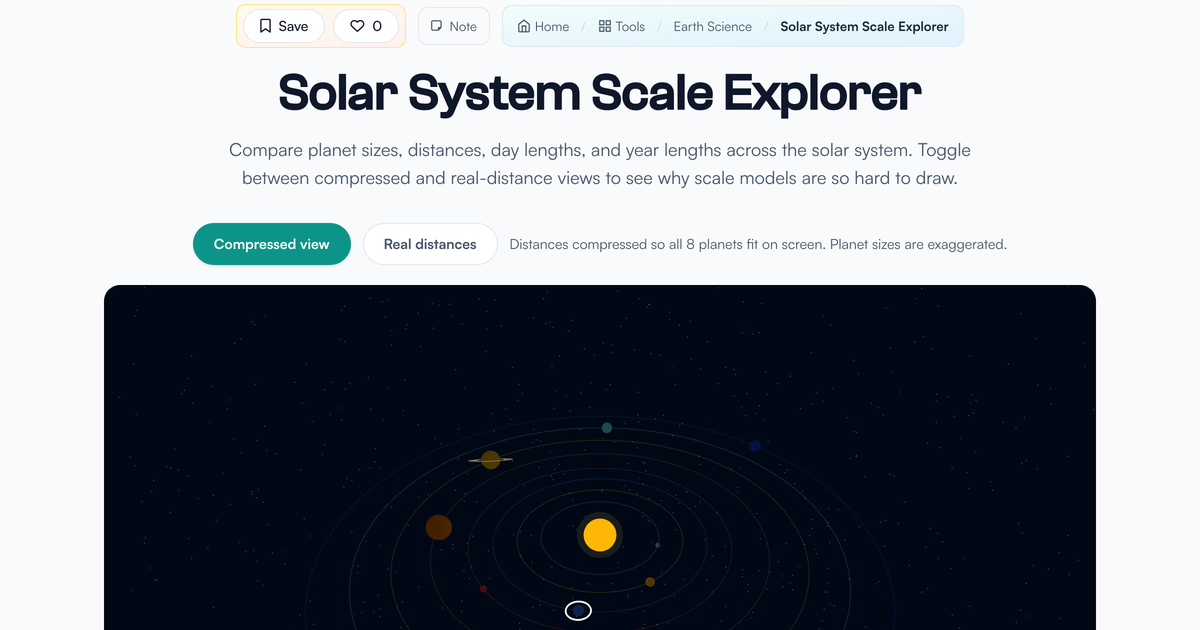Select the small red Mars planet
The width and height of the screenshot is (1200, 630).
(483, 589)
